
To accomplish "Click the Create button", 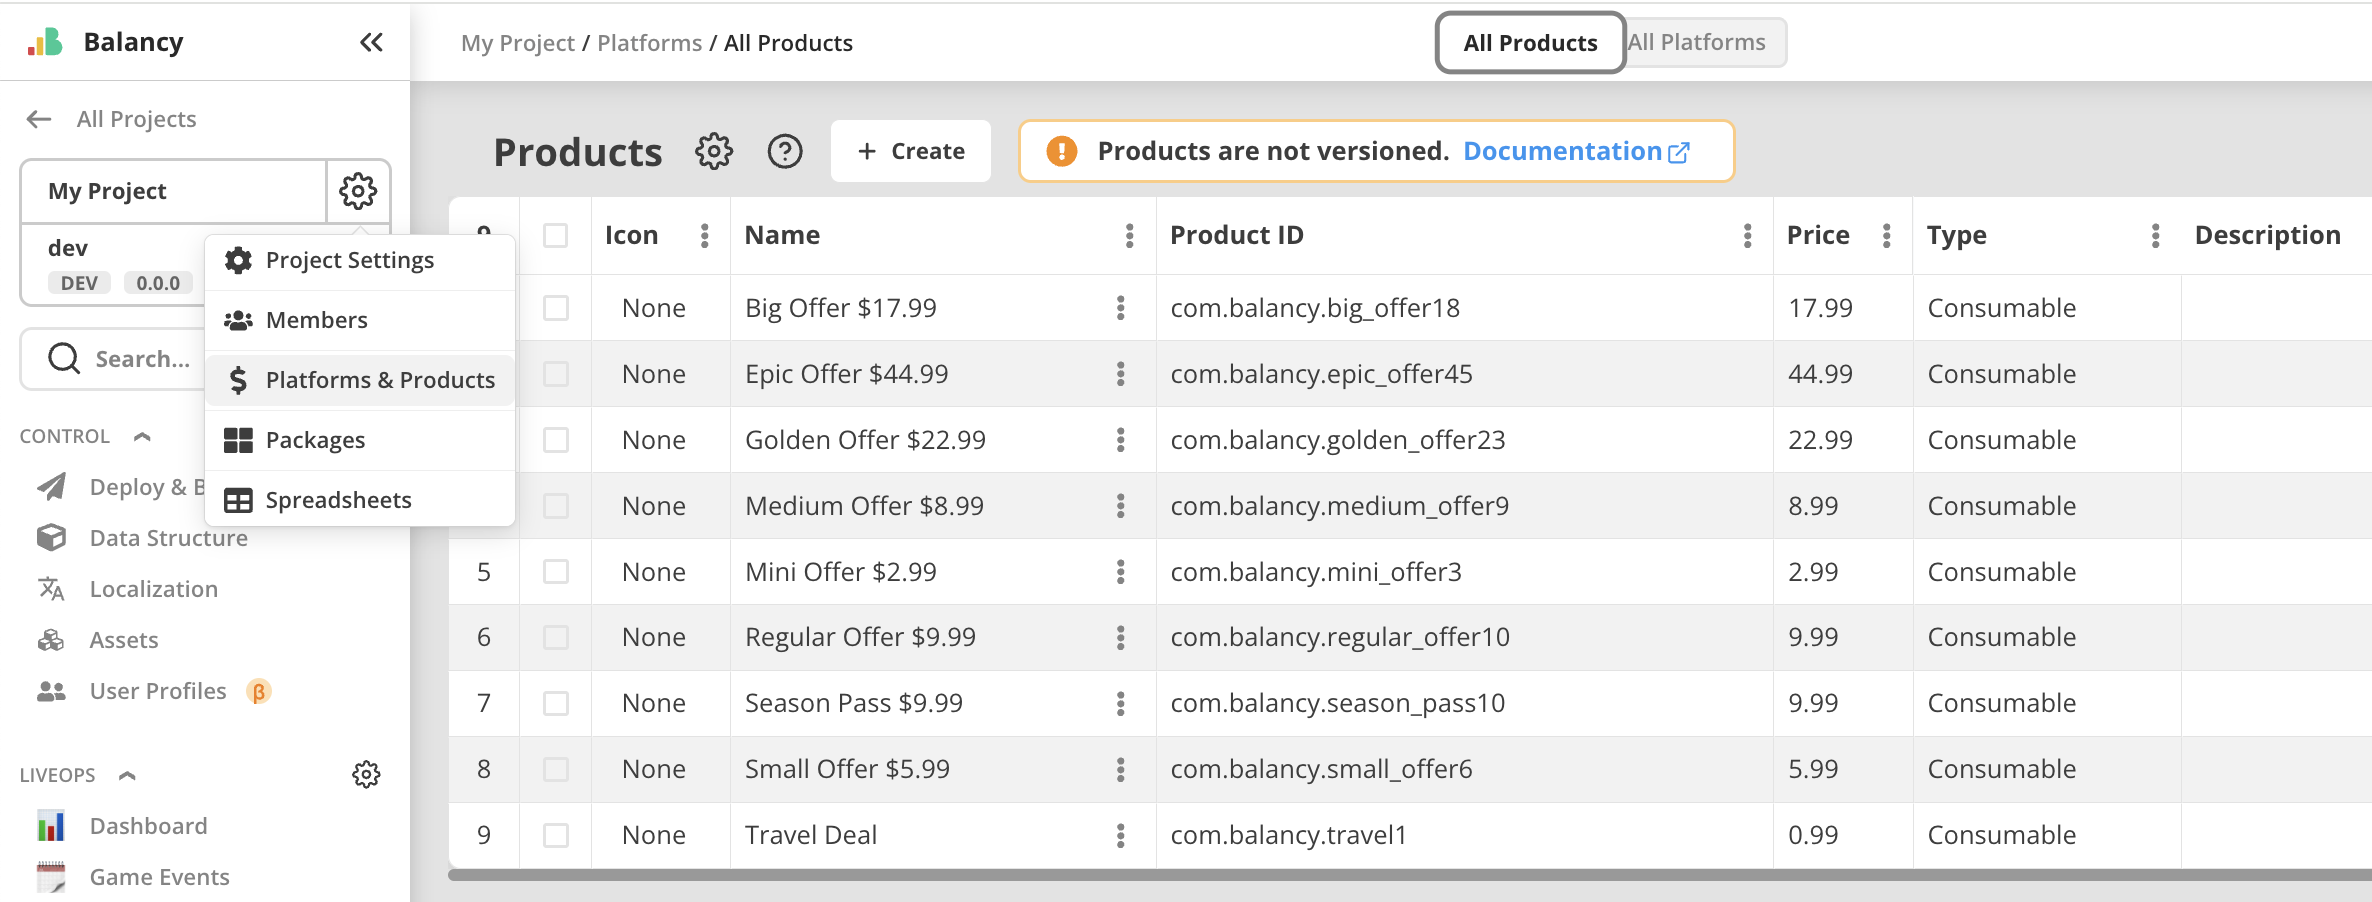I will pos(910,151).
